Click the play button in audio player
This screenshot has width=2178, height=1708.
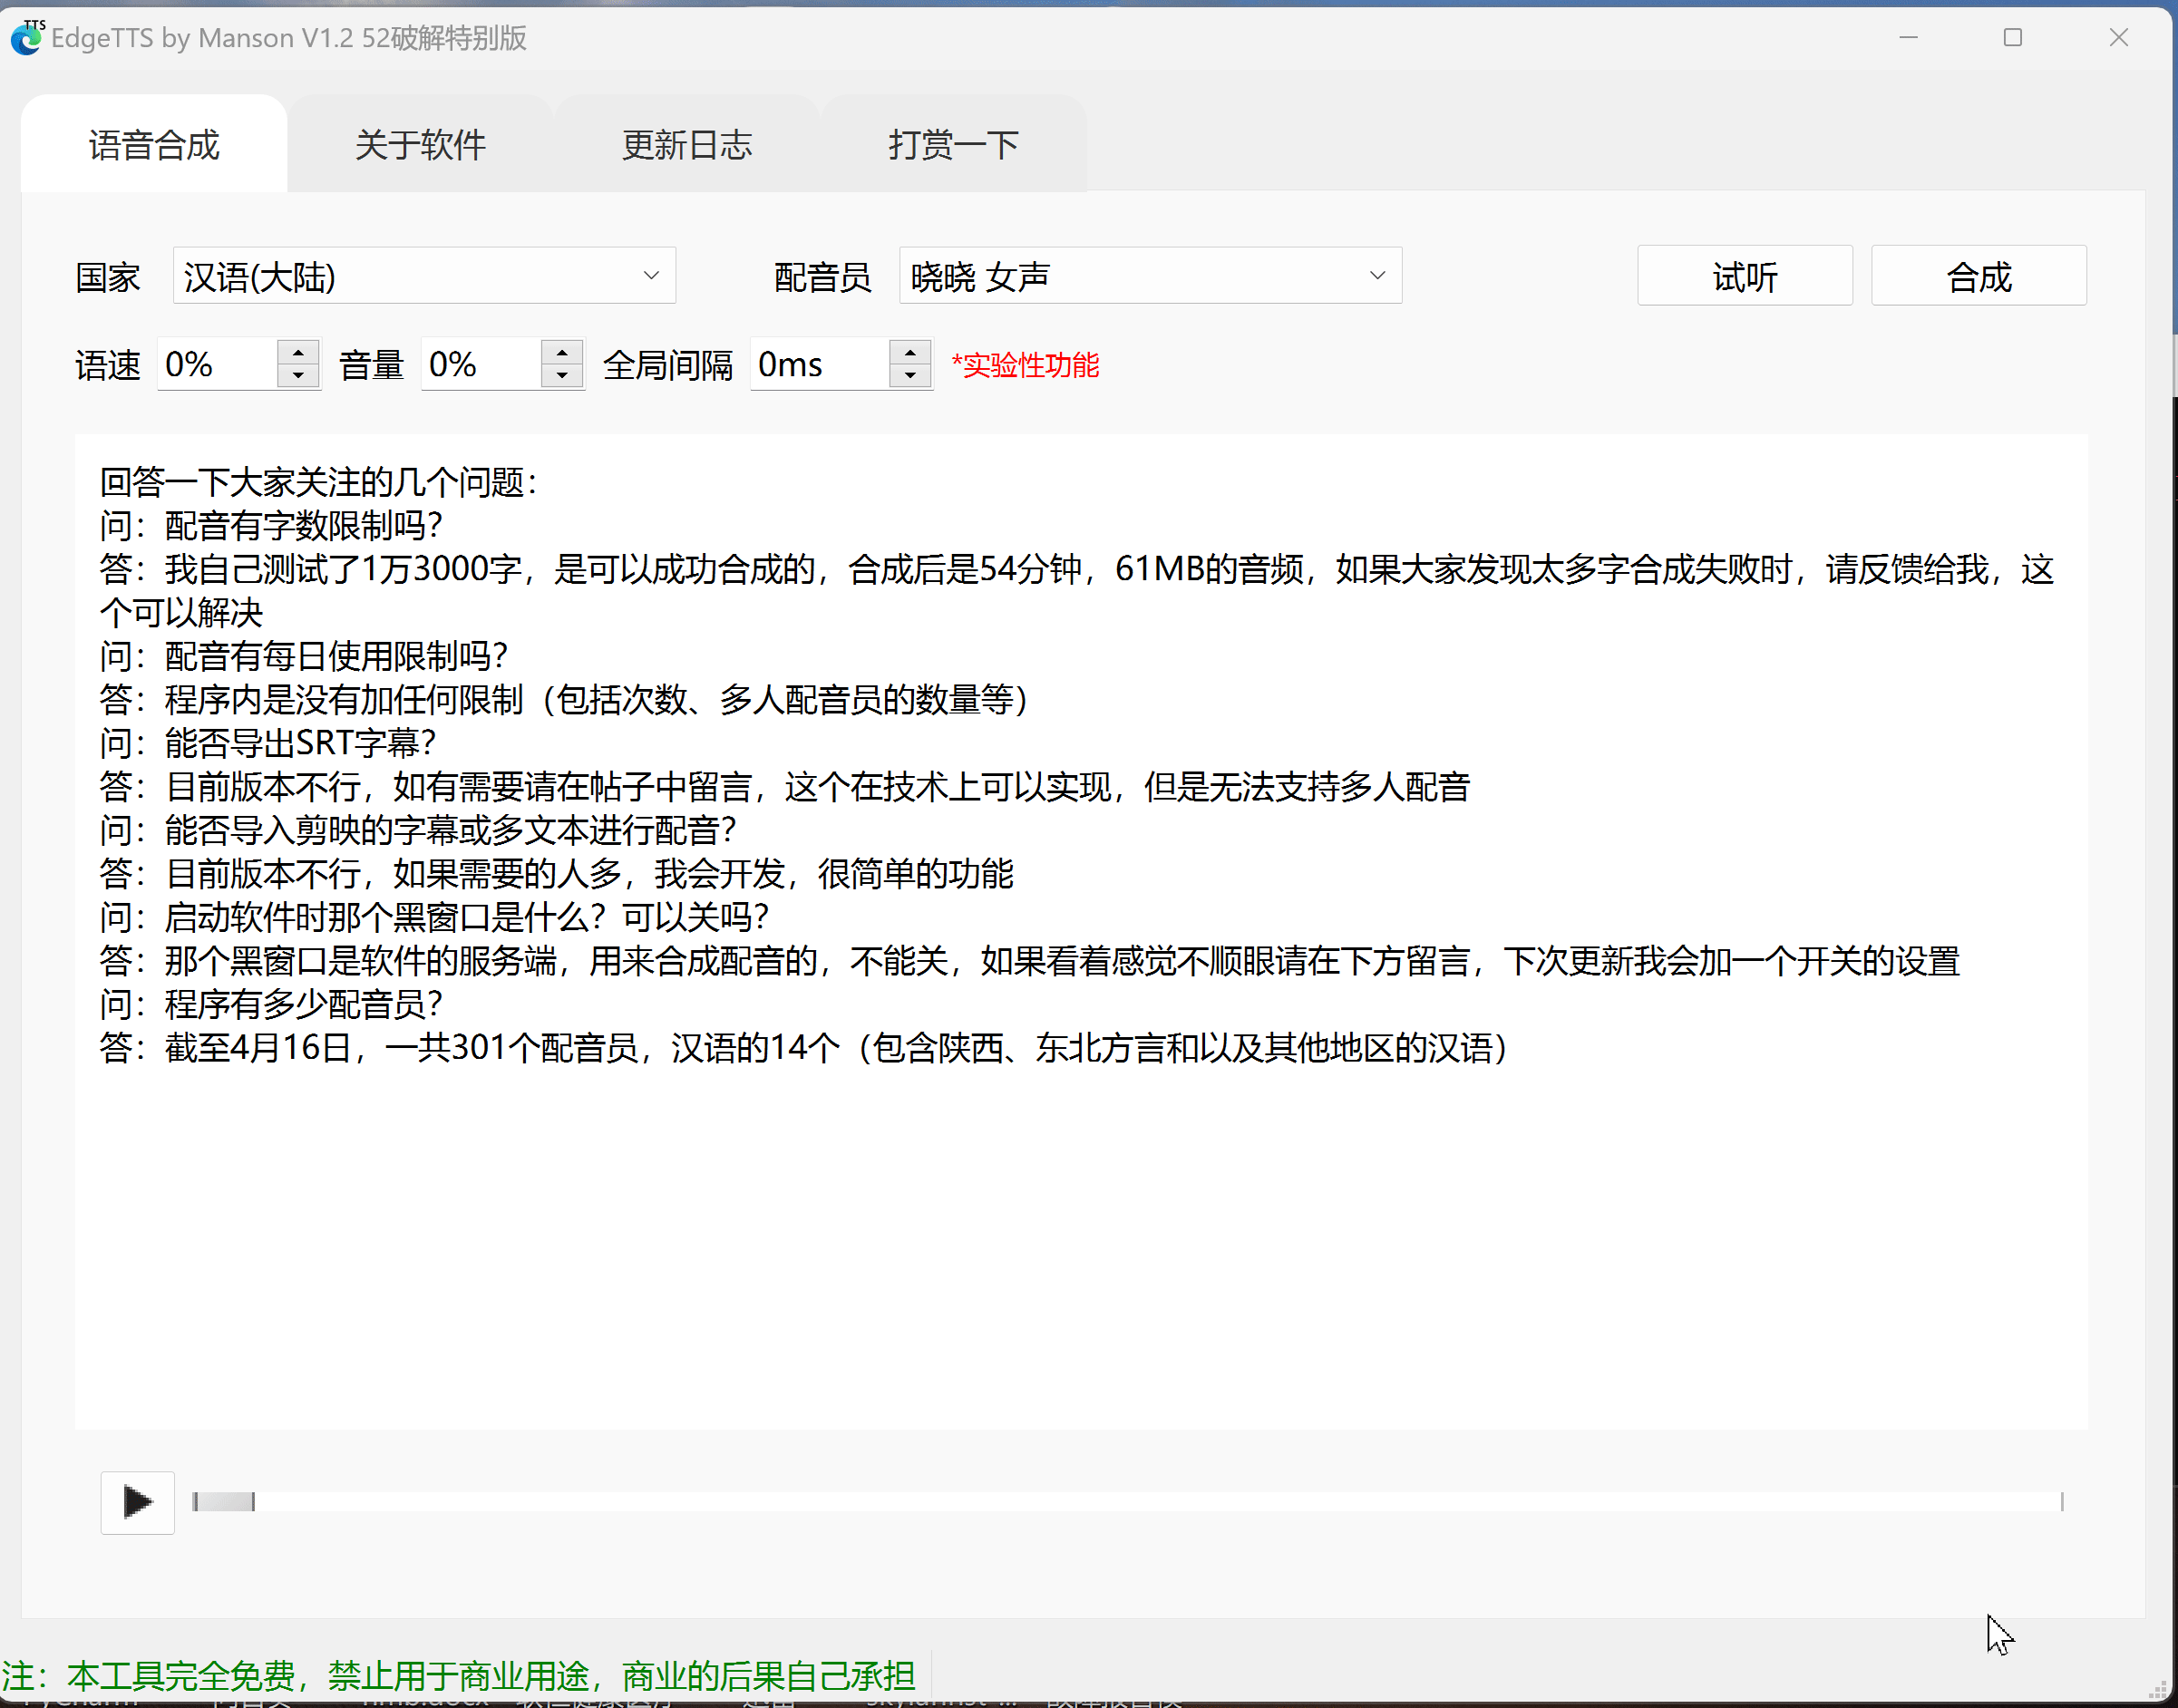[137, 1501]
